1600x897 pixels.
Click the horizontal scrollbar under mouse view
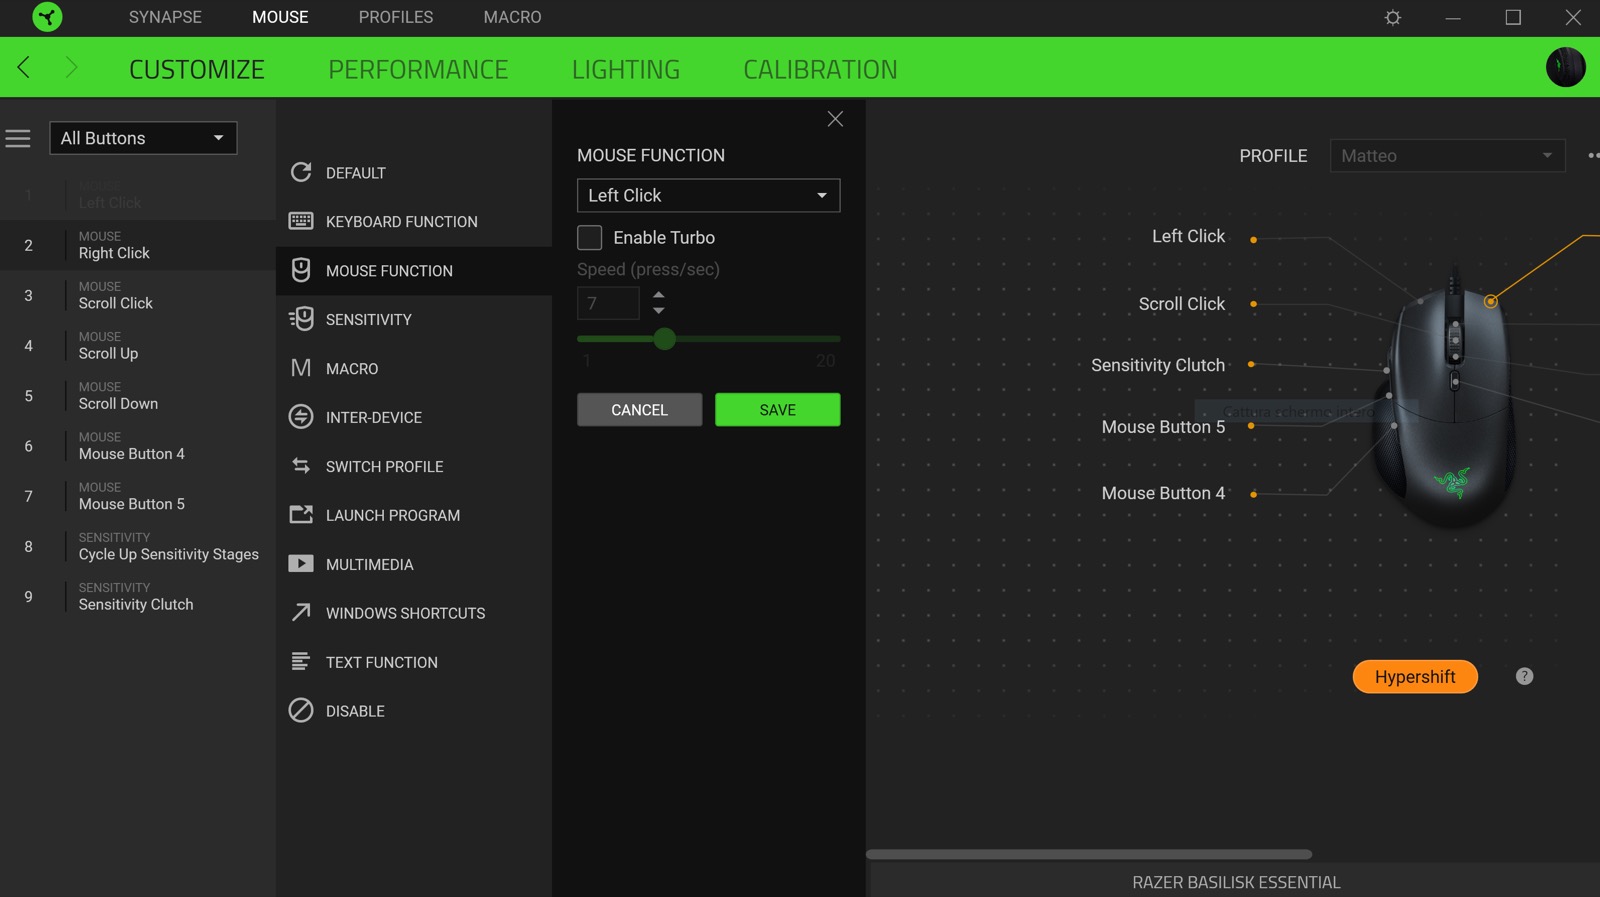click(x=1089, y=854)
